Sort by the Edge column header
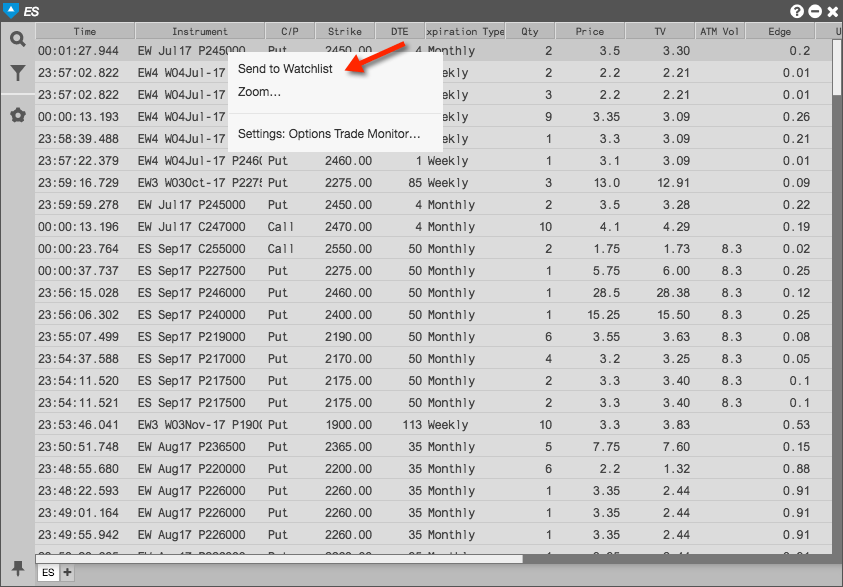This screenshot has width=843, height=587. click(780, 31)
